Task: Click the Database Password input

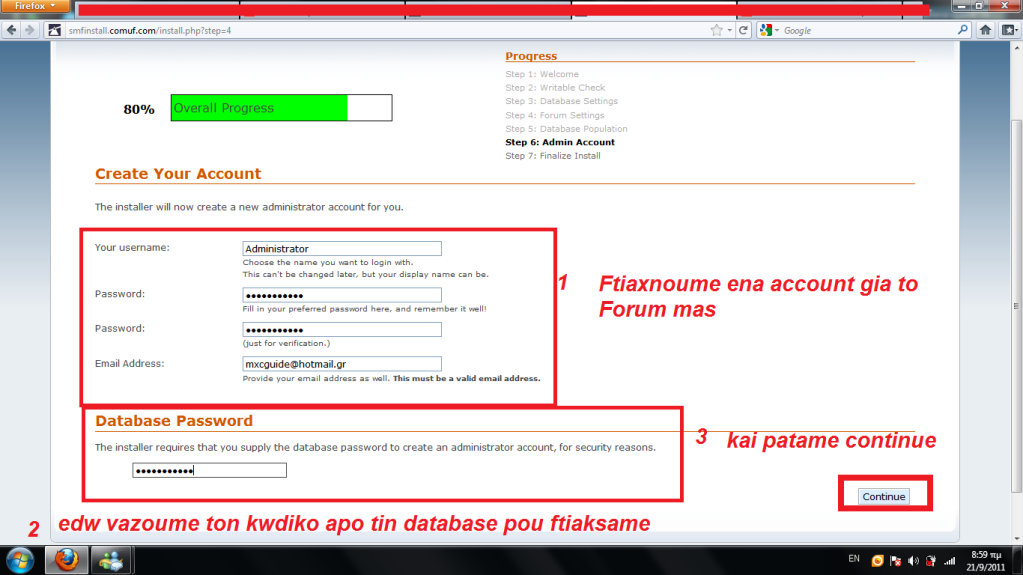Action: (x=209, y=471)
